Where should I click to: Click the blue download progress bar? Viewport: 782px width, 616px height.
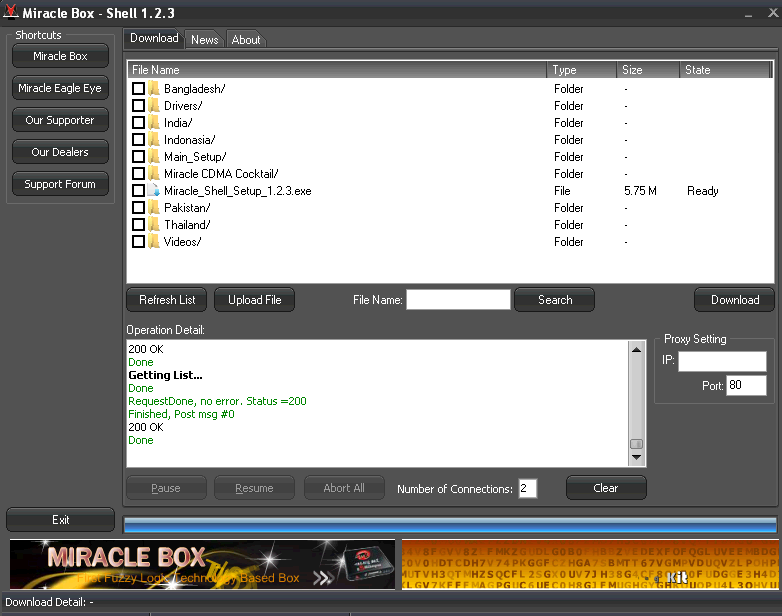450,525
